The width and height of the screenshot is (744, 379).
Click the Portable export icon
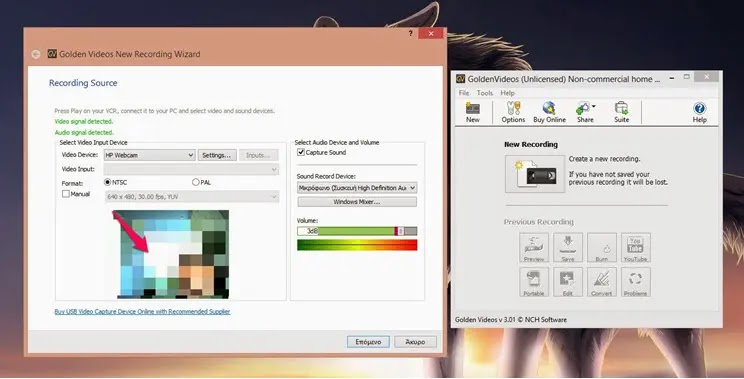(x=534, y=282)
